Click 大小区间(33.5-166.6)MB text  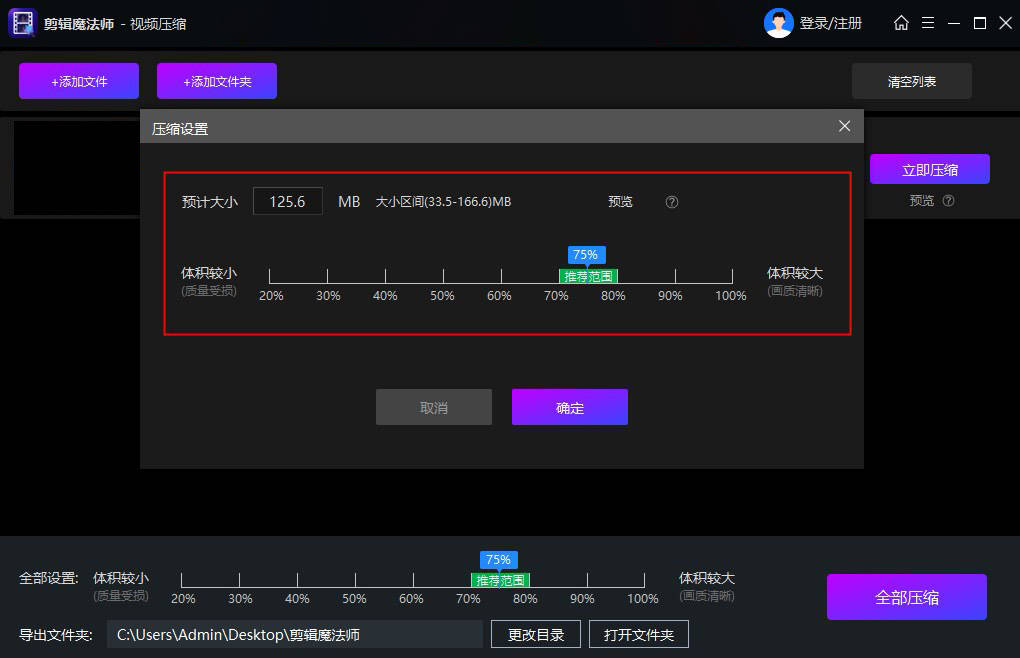tap(444, 202)
